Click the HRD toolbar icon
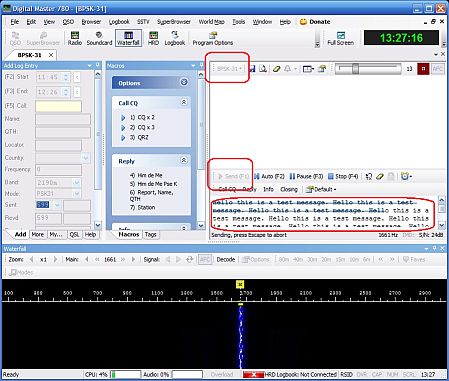The image size is (449, 381). 153,38
